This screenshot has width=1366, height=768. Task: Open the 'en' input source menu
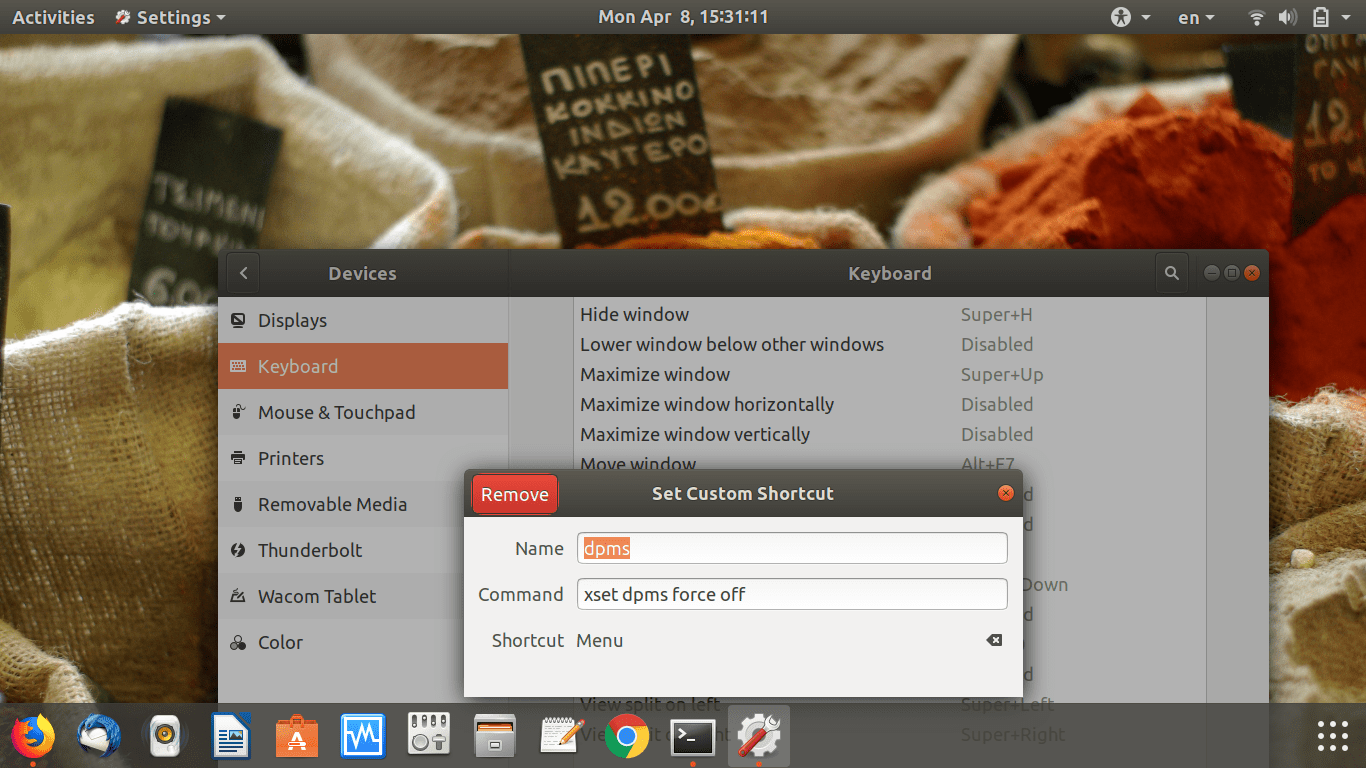tap(1196, 17)
